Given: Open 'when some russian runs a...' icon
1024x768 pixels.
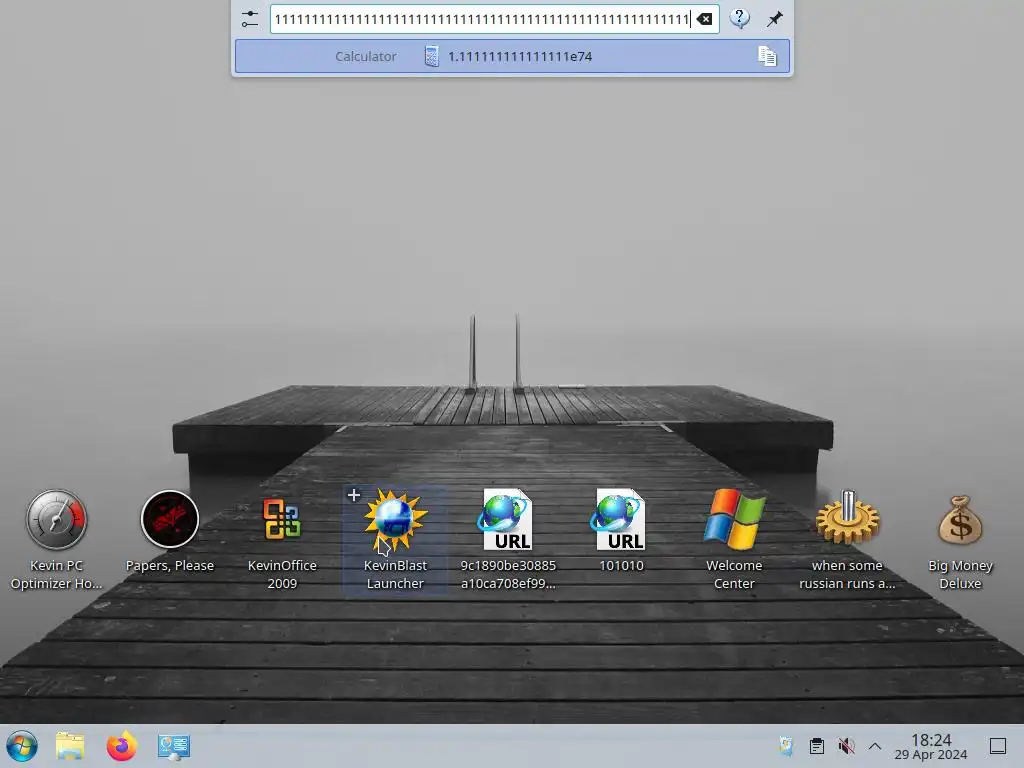Looking at the screenshot, I should coord(847,539).
